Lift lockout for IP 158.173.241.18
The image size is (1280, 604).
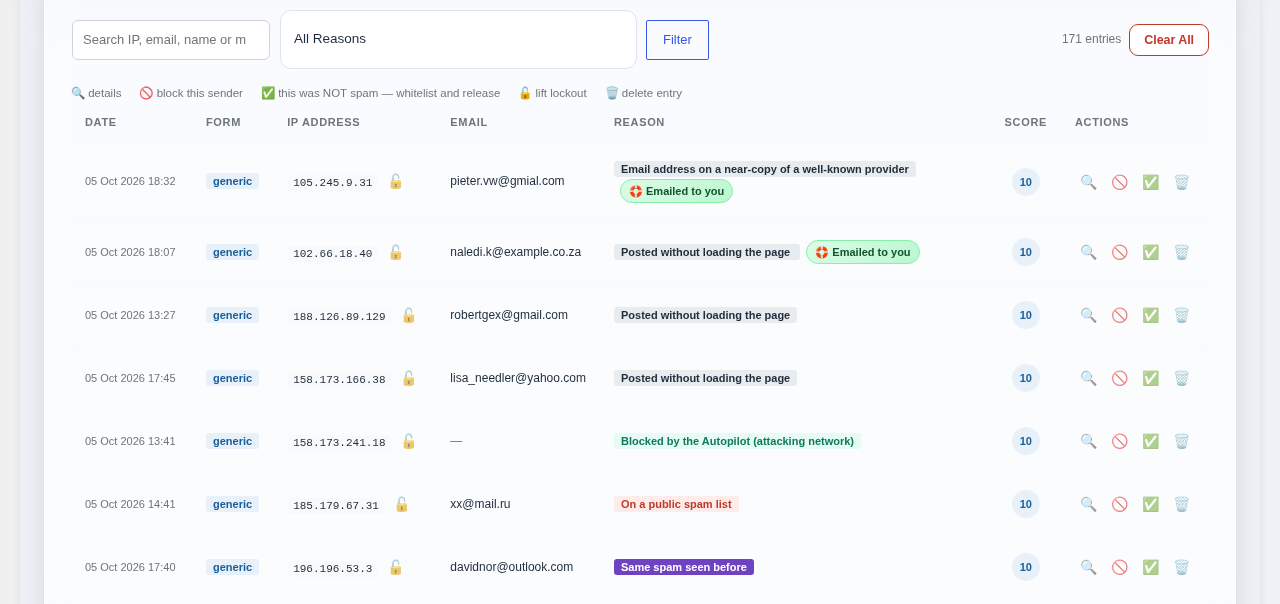click(408, 441)
